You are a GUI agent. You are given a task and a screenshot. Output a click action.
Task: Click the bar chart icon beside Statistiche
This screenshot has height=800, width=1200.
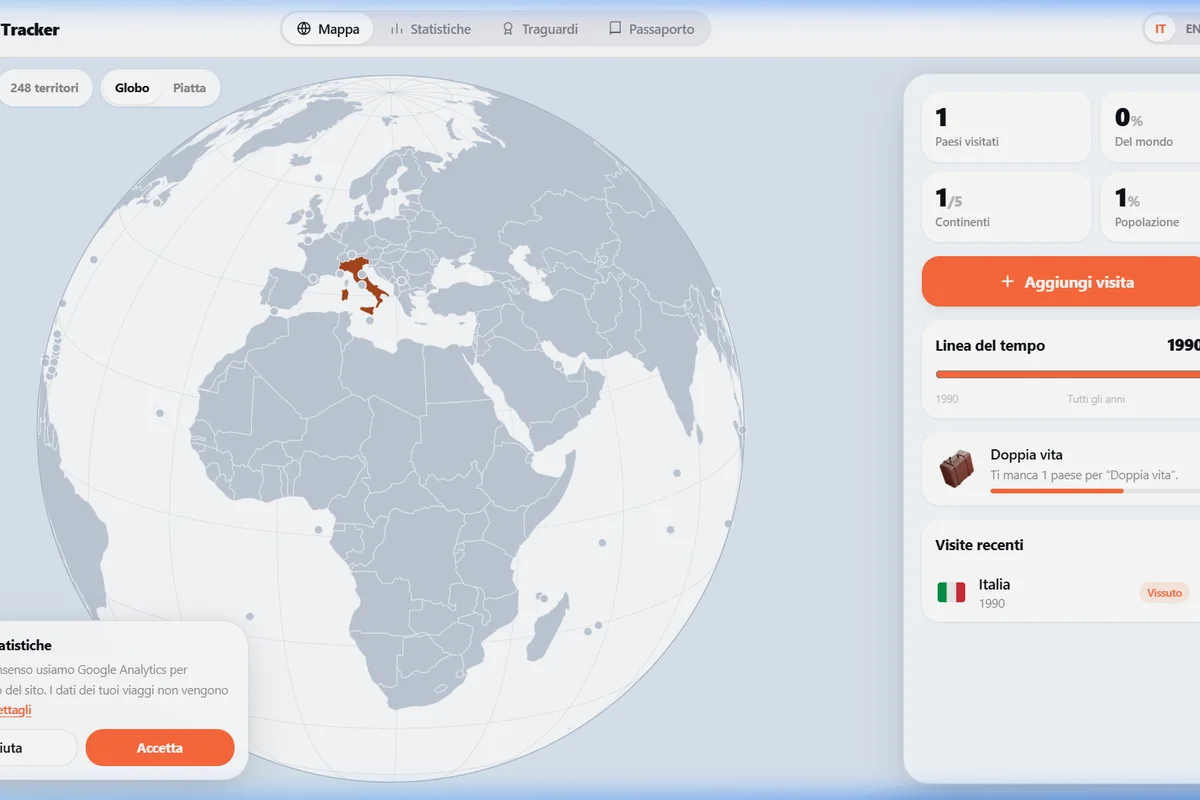click(x=397, y=29)
